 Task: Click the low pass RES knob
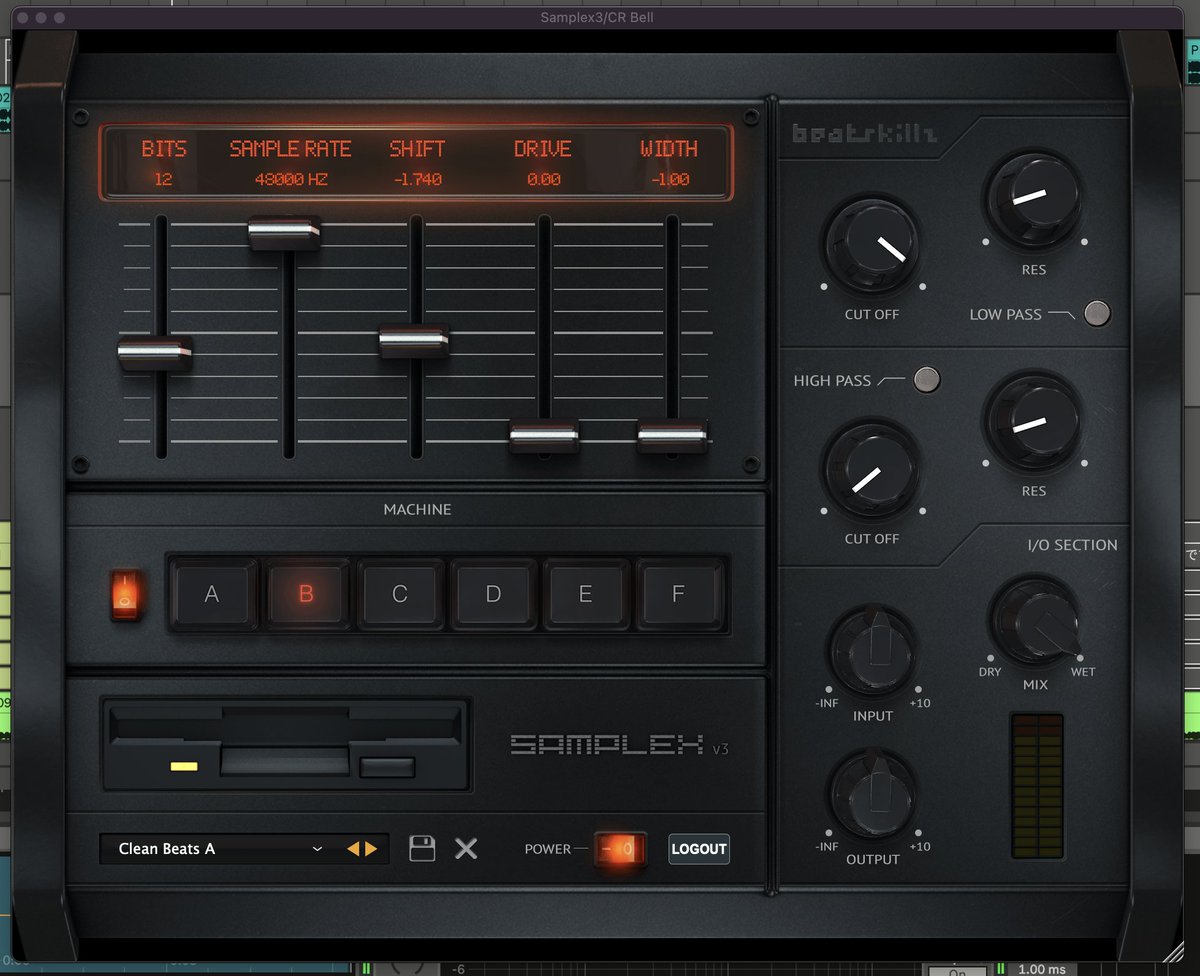[x=1034, y=198]
